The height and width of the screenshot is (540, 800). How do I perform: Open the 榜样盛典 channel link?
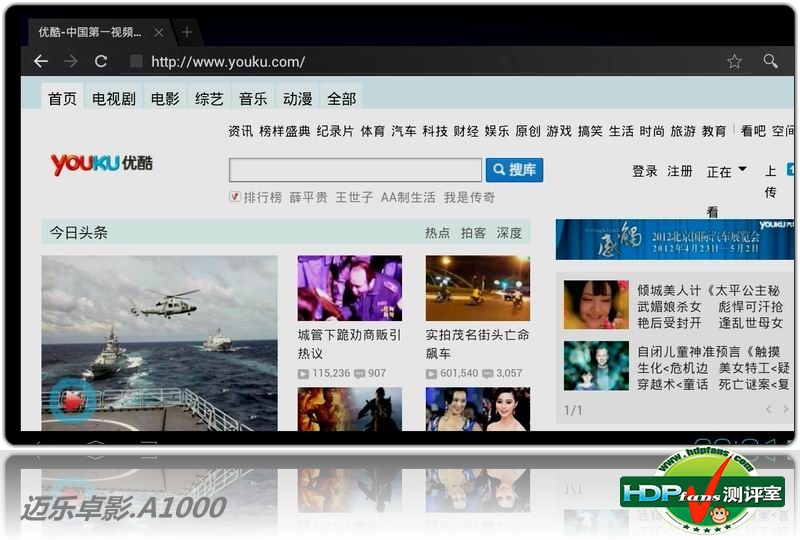(x=285, y=131)
